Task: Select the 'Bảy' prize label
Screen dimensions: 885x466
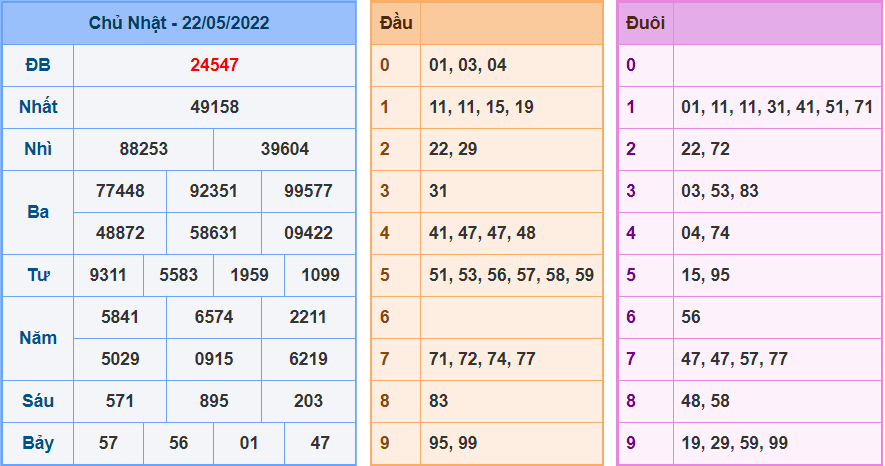Action: (38, 443)
